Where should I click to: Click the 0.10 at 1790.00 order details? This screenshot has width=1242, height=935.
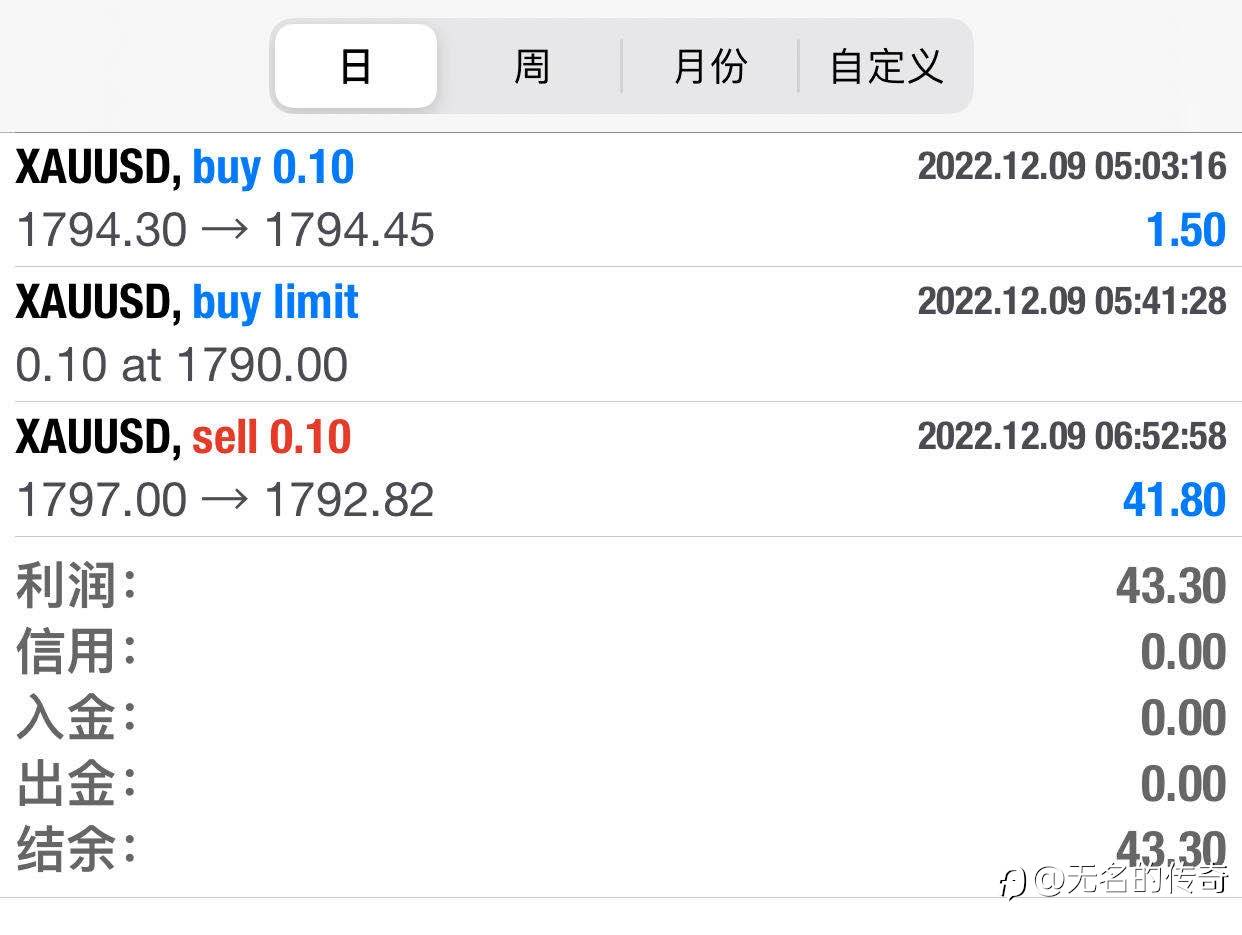(182, 365)
